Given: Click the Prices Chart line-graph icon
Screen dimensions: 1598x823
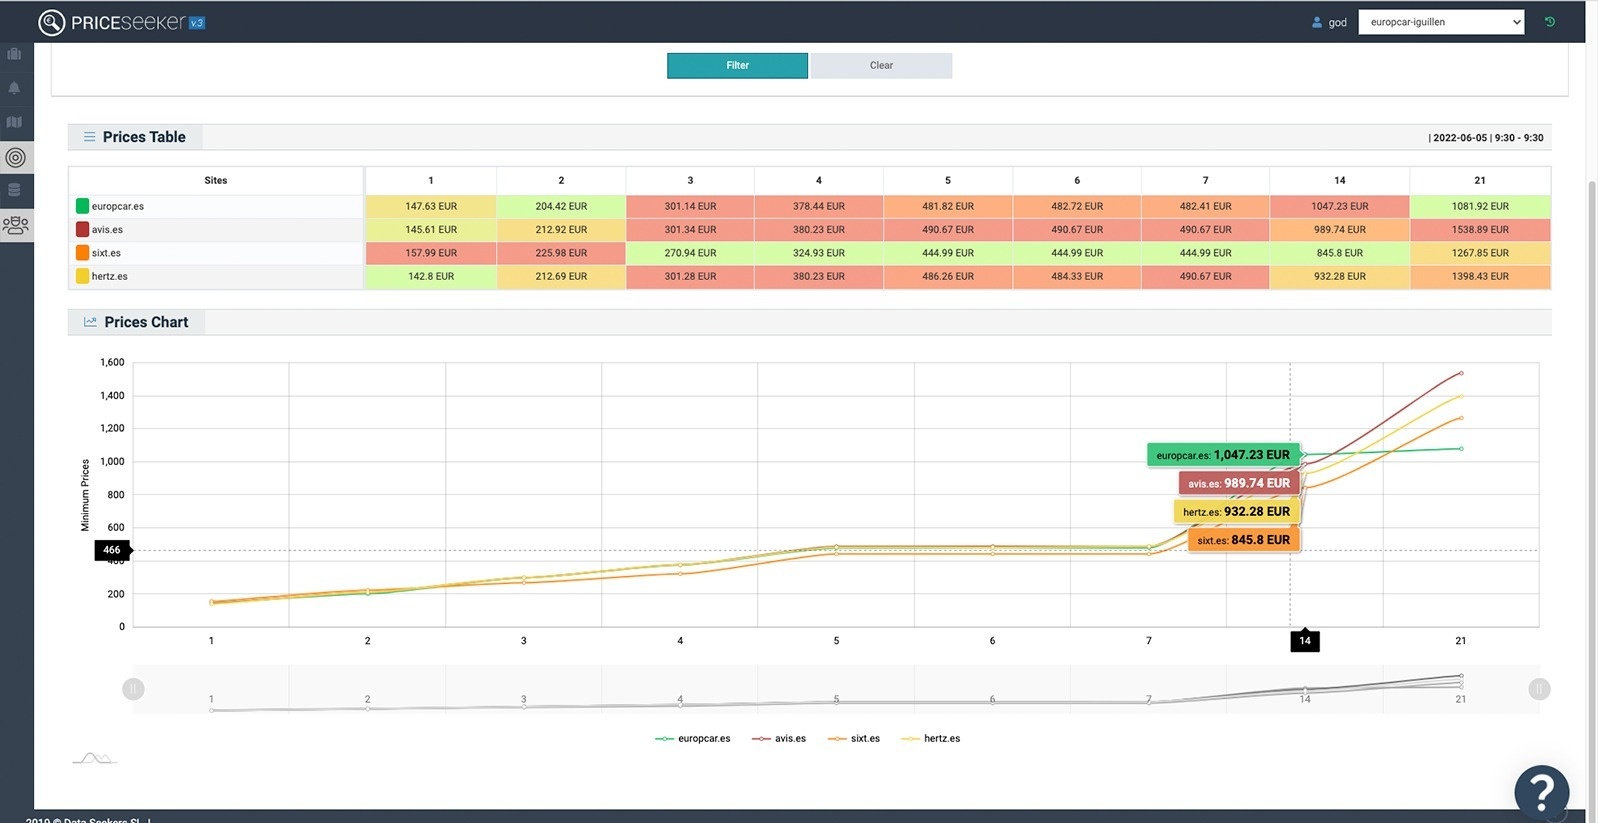Looking at the screenshot, I should (x=90, y=322).
